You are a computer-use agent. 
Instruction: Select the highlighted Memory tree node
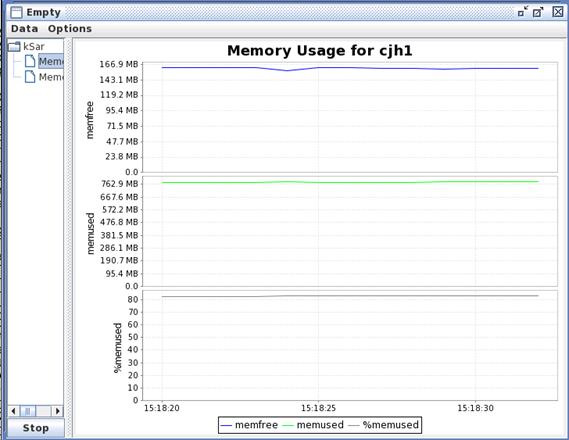coord(51,61)
